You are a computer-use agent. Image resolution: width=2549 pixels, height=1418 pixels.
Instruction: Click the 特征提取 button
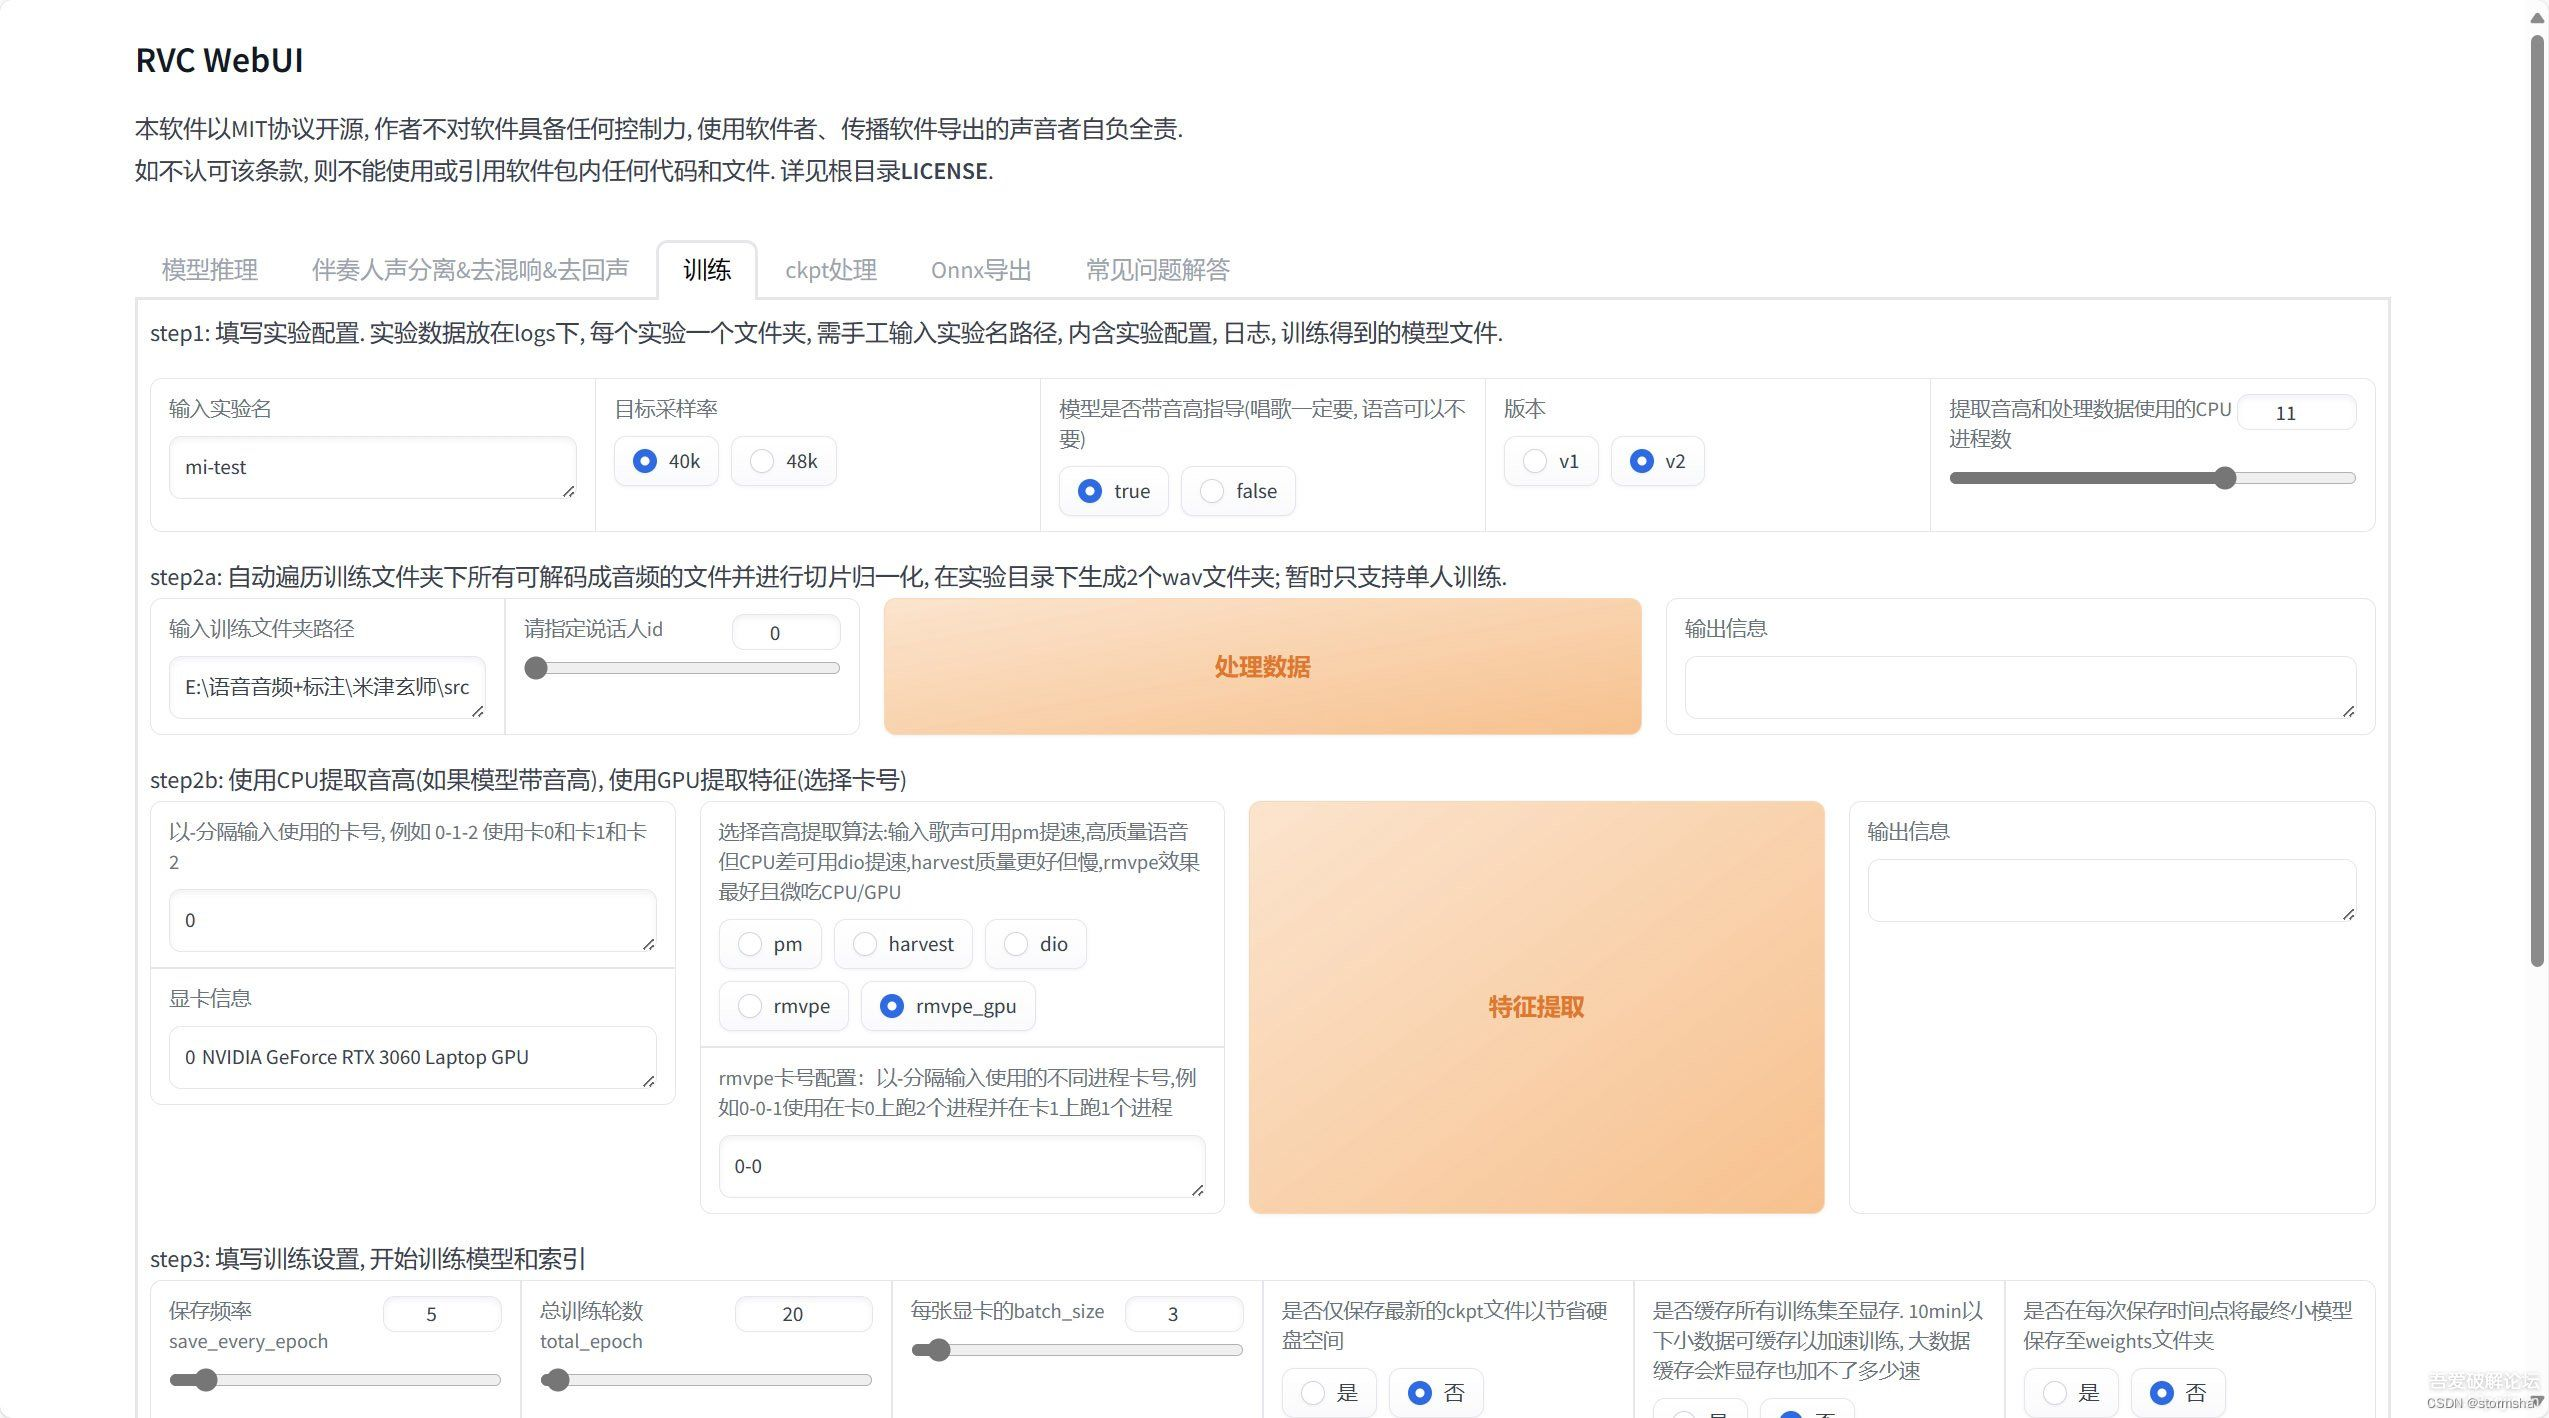pyautogui.click(x=1536, y=1007)
